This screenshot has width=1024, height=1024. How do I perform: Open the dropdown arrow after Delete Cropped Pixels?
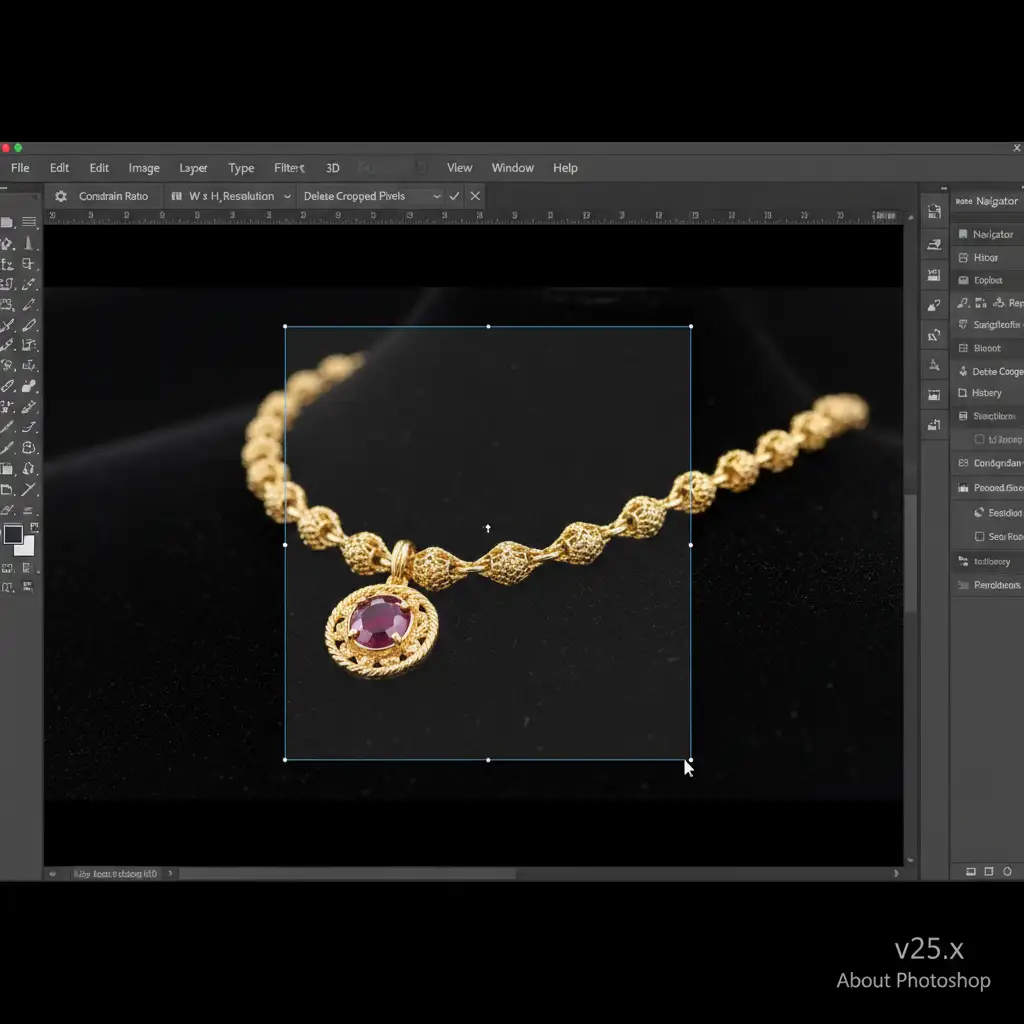[436, 196]
